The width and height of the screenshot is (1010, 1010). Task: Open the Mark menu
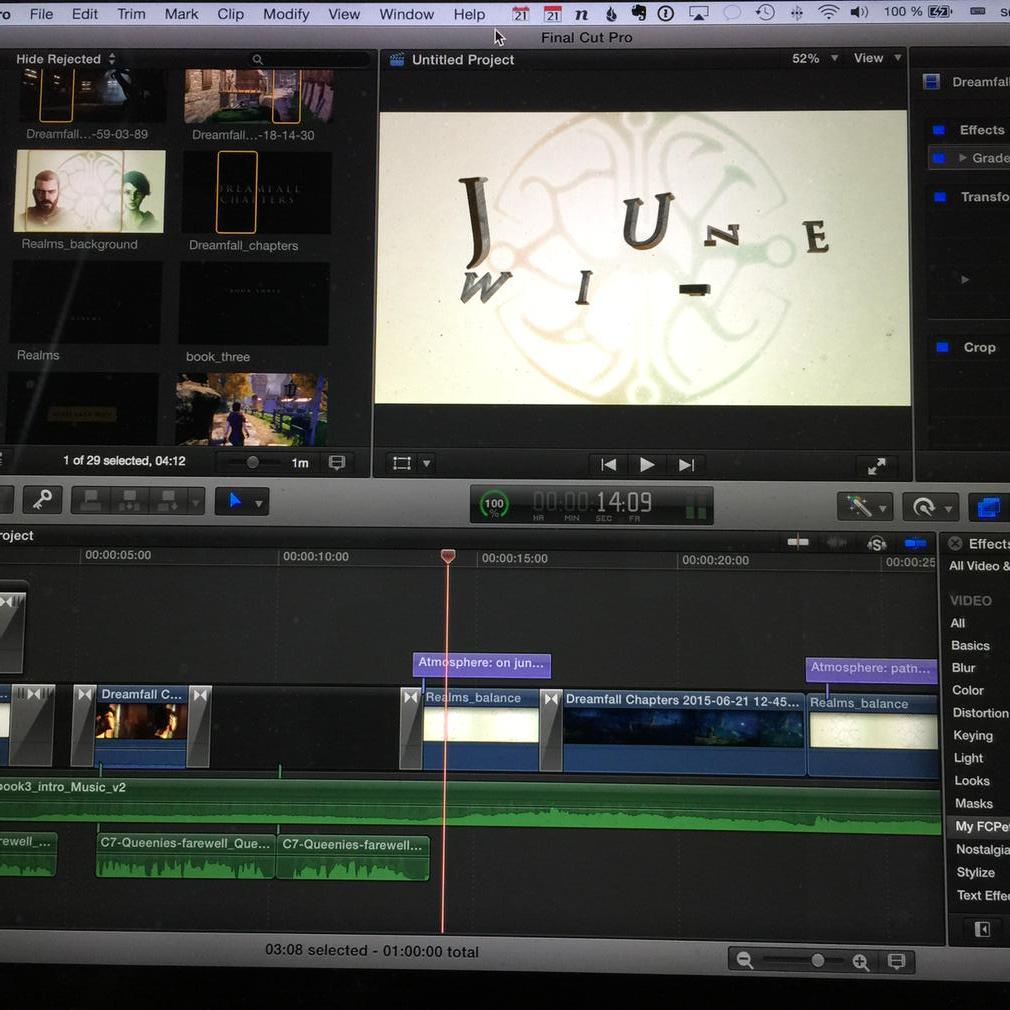[x=181, y=14]
